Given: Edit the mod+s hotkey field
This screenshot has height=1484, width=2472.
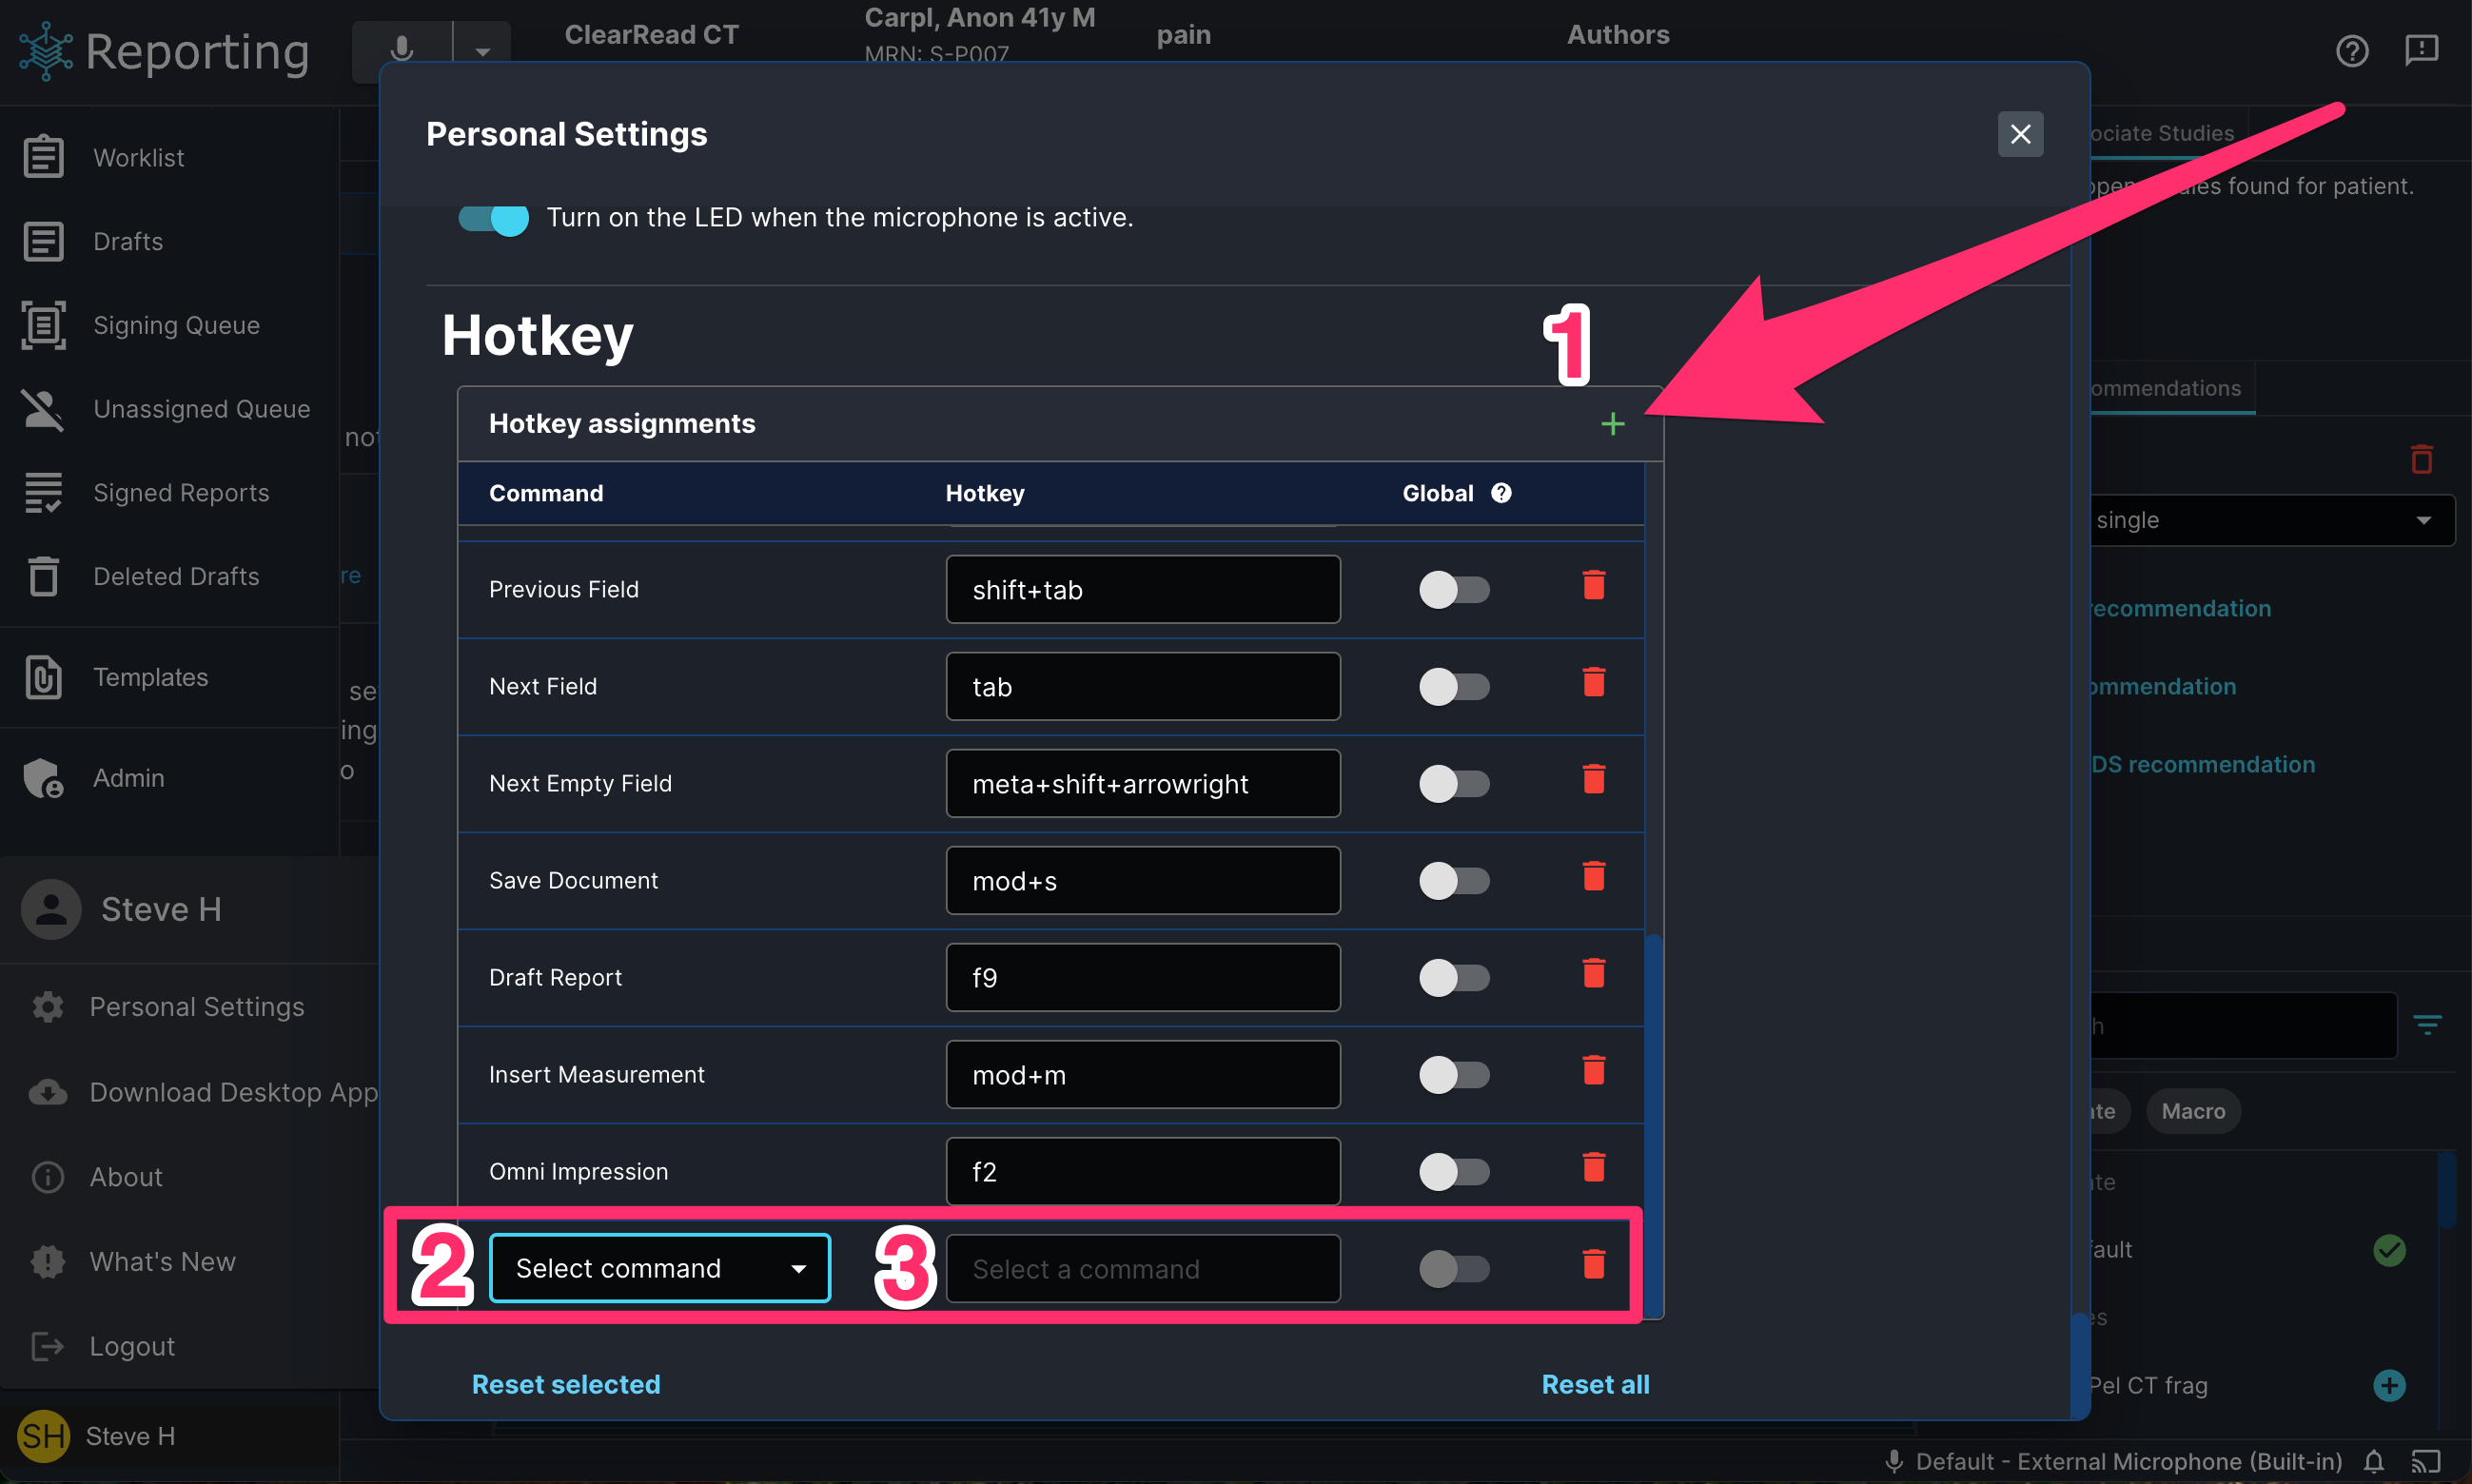Looking at the screenshot, I should [x=1143, y=880].
